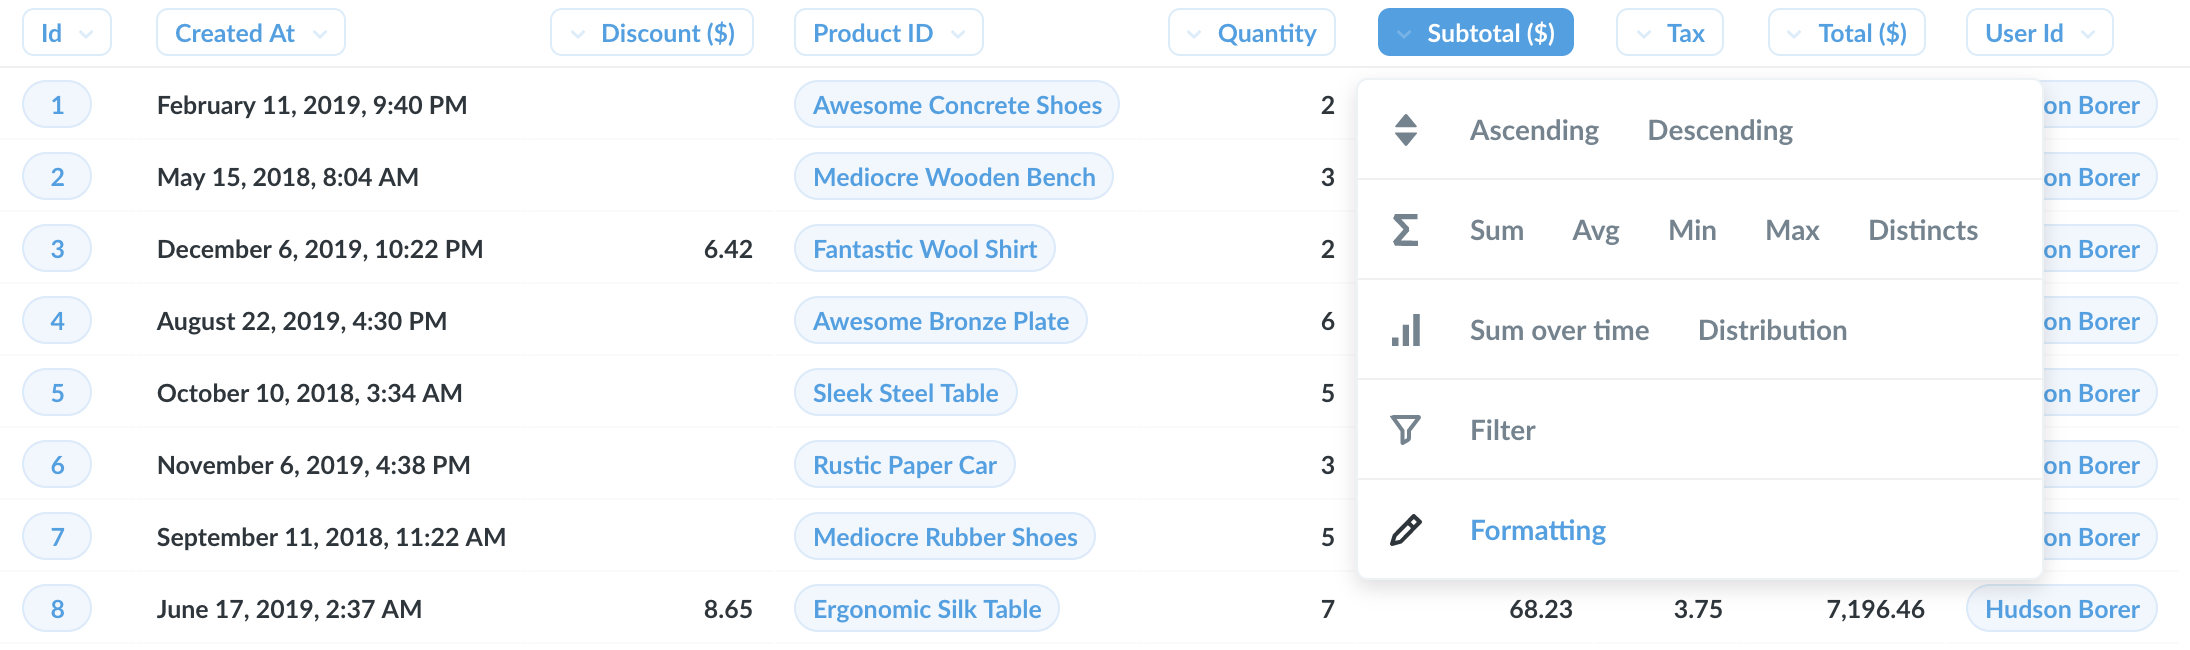Image resolution: width=2190 pixels, height=650 pixels.
Task: Click the highlighted Subtotal ($) header
Action: 1475,32
